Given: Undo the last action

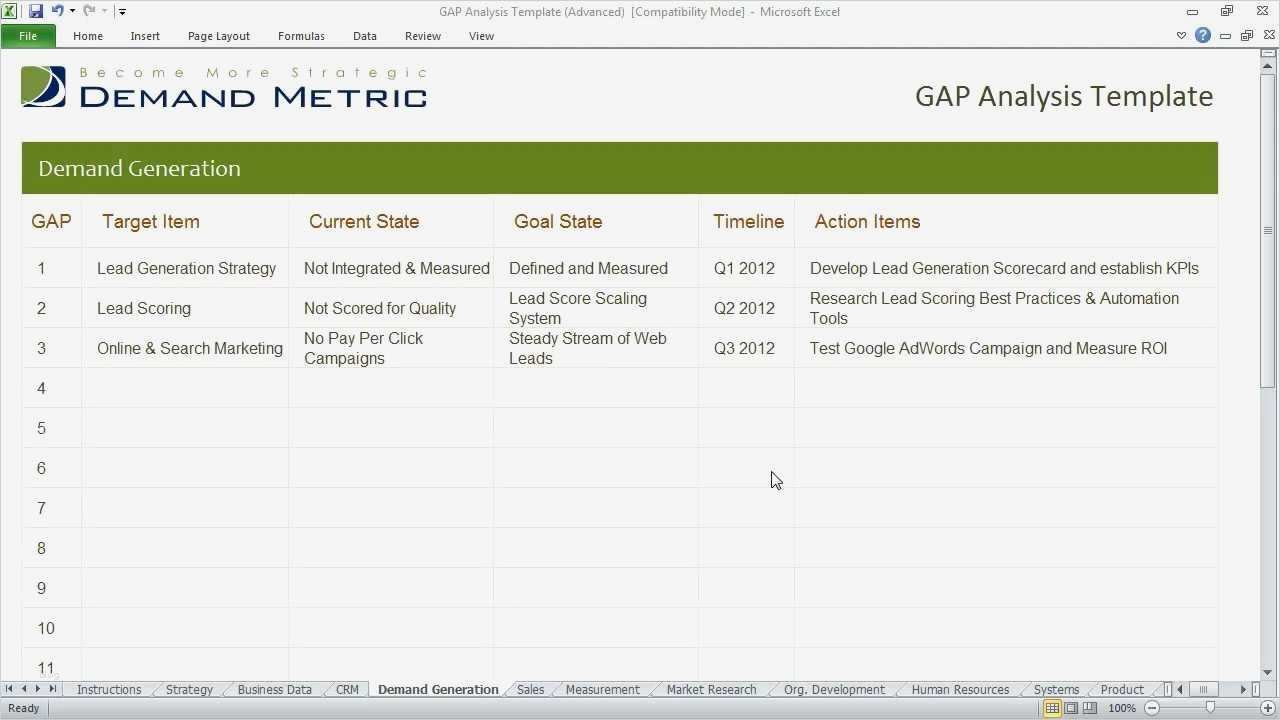Looking at the screenshot, I should tap(57, 11).
